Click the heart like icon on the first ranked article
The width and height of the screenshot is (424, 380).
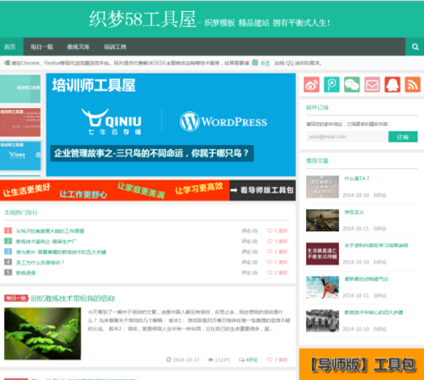[x=270, y=231]
